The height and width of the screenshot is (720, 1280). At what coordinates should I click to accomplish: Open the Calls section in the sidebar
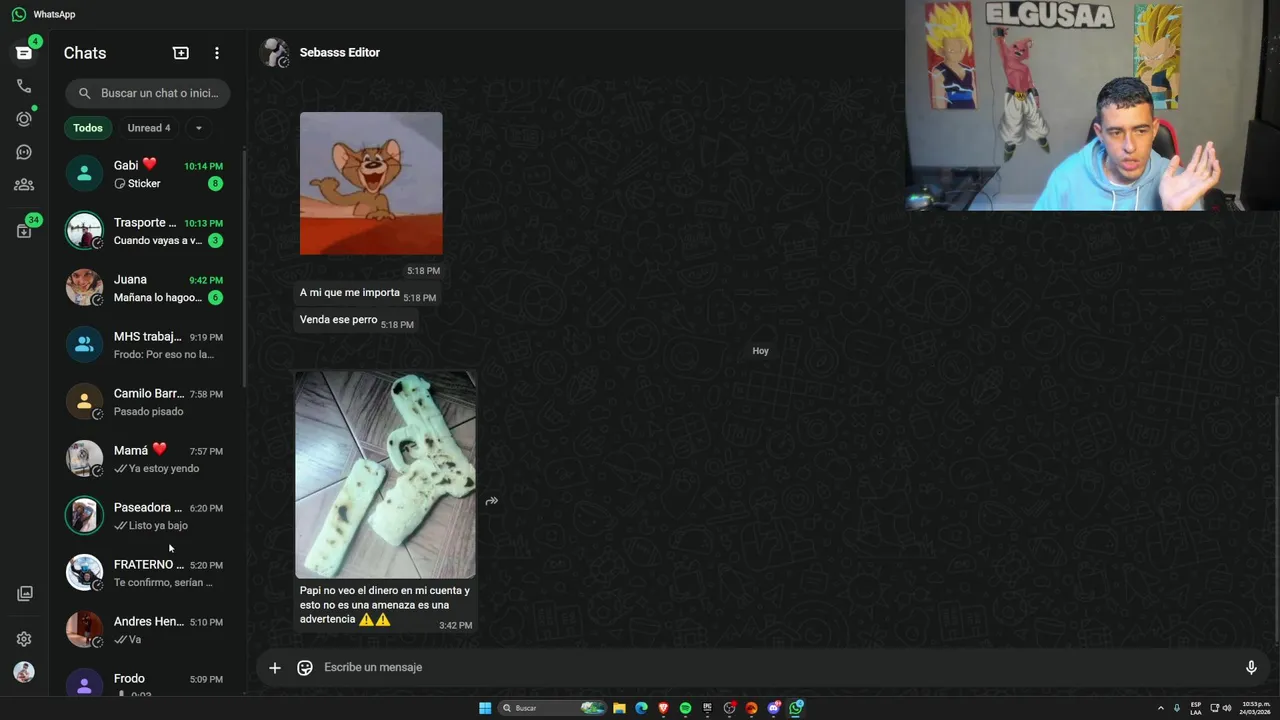(x=24, y=86)
